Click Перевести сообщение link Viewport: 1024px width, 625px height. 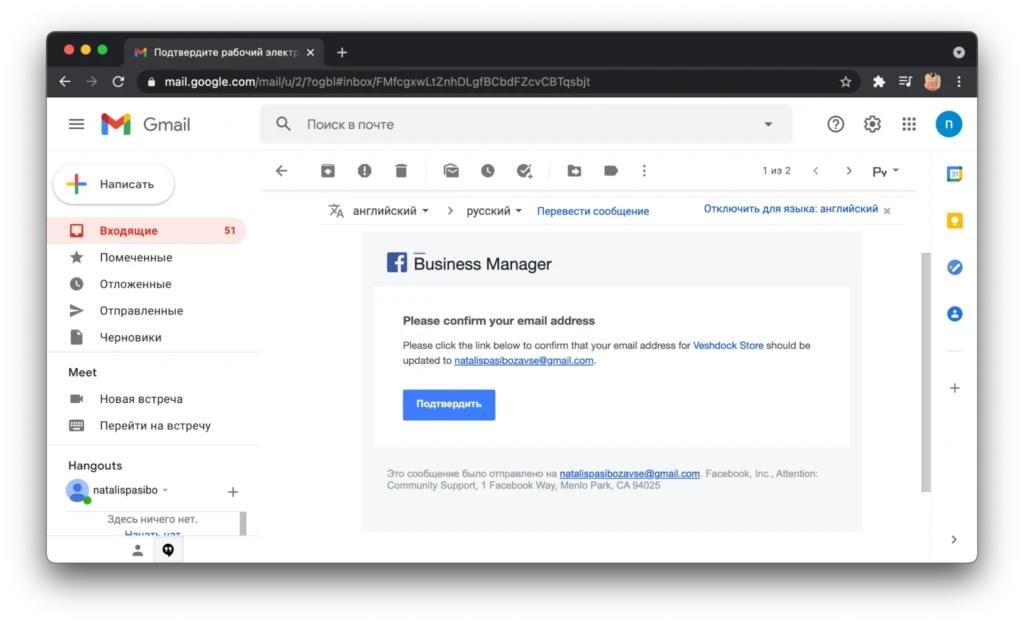coord(592,211)
